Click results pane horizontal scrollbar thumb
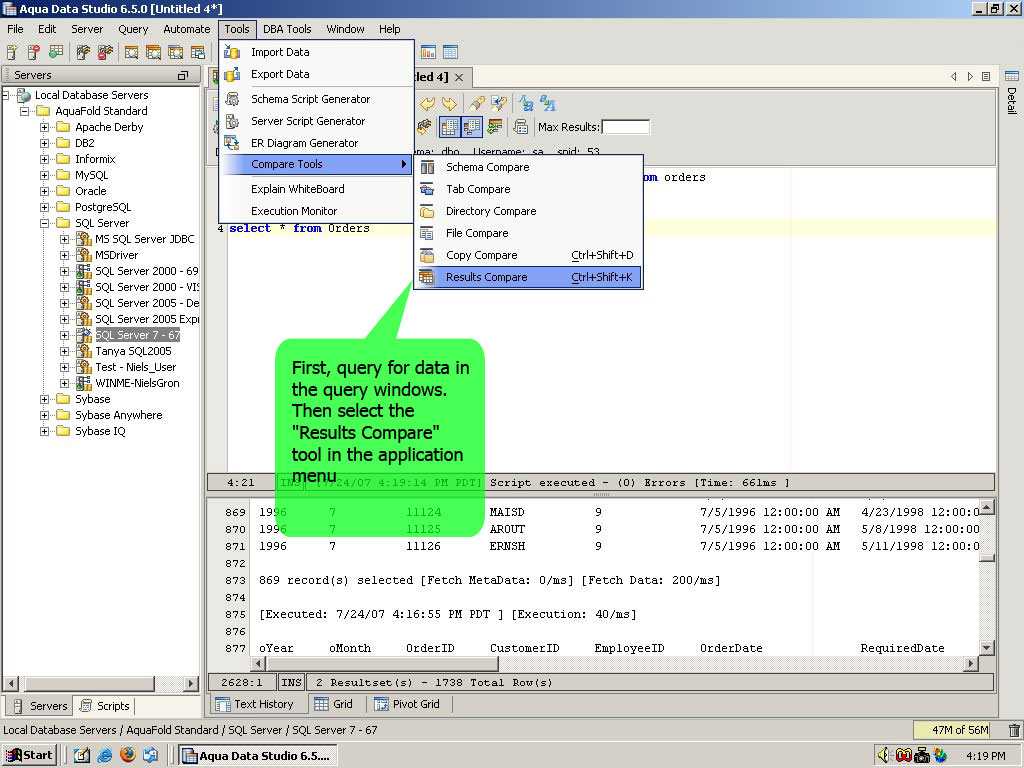This screenshot has height=768, width=1024. (x=383, y=664)
